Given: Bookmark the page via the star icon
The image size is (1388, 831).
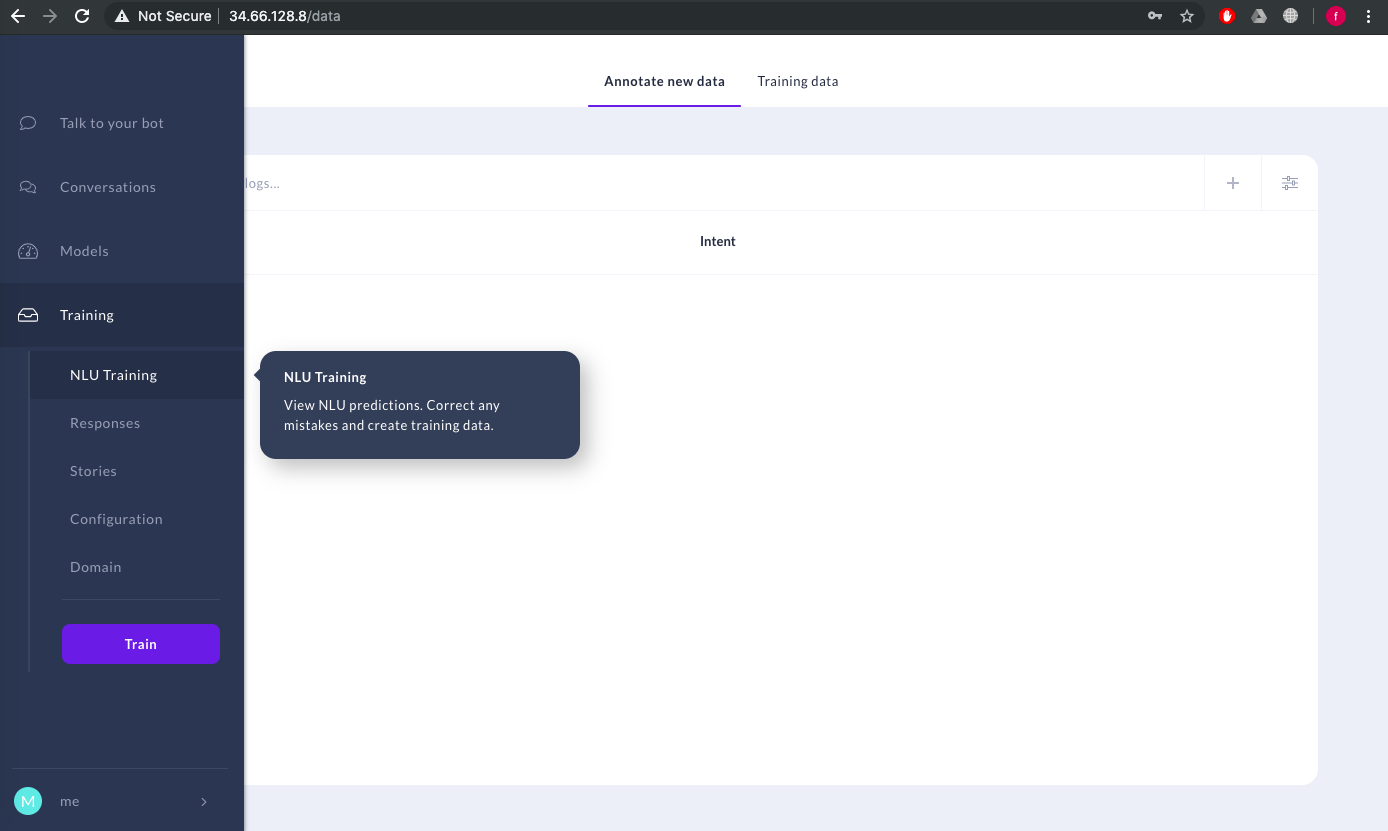Looking at the screenshot, I should (x=1187, y=15).
